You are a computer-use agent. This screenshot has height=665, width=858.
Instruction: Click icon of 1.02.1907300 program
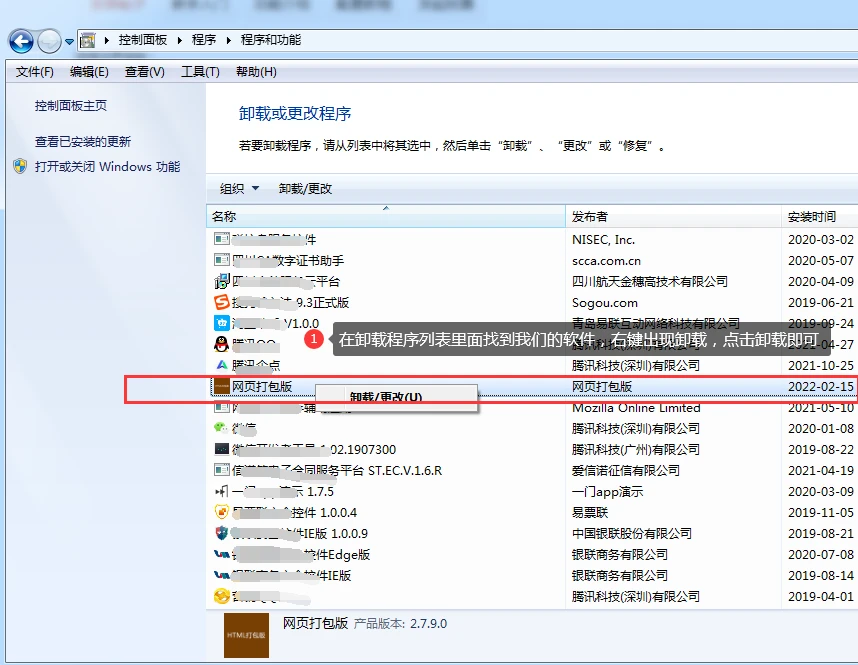(222, 449)
